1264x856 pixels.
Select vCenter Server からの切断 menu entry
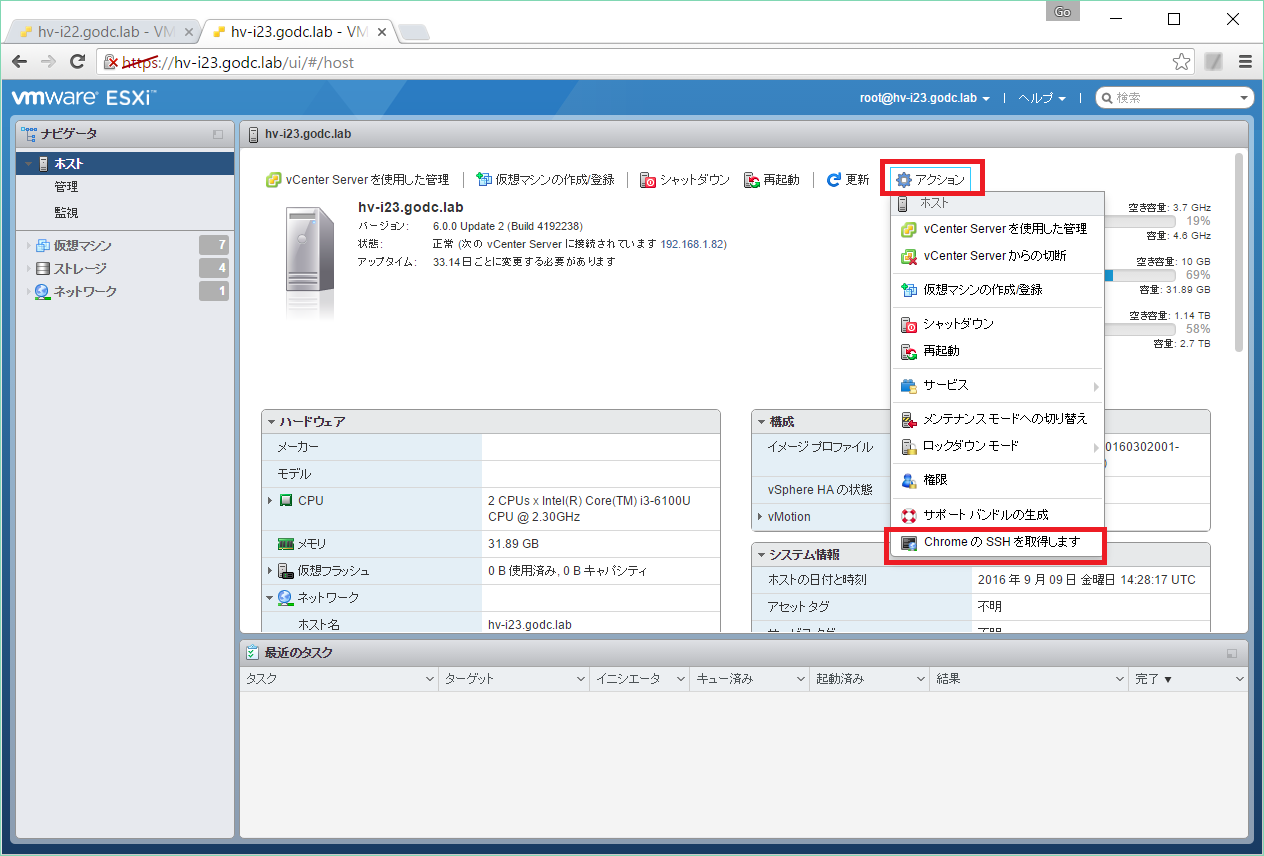[x=997, y=256]
